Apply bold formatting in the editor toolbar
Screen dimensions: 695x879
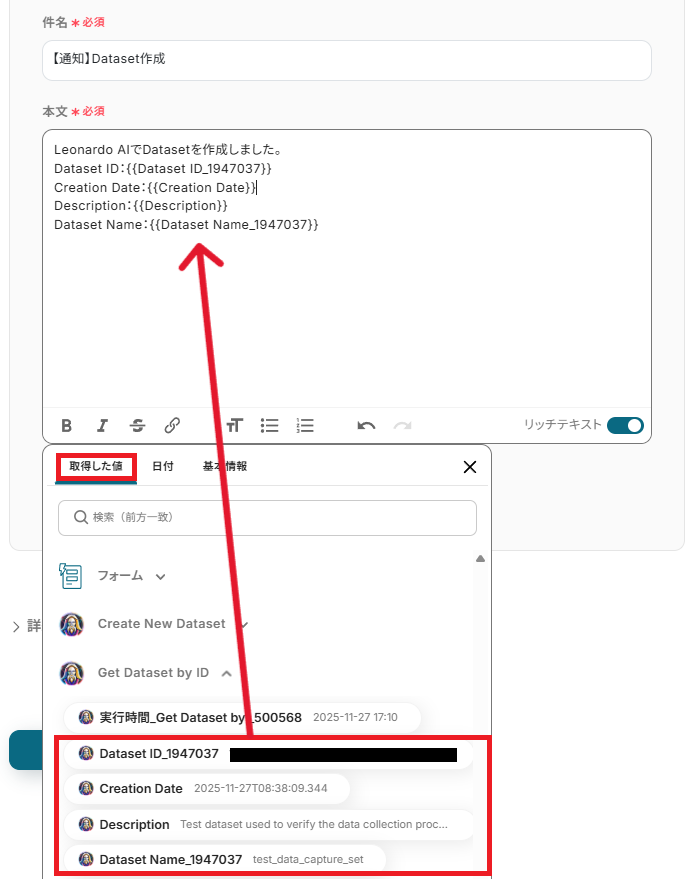coord(66,425)
